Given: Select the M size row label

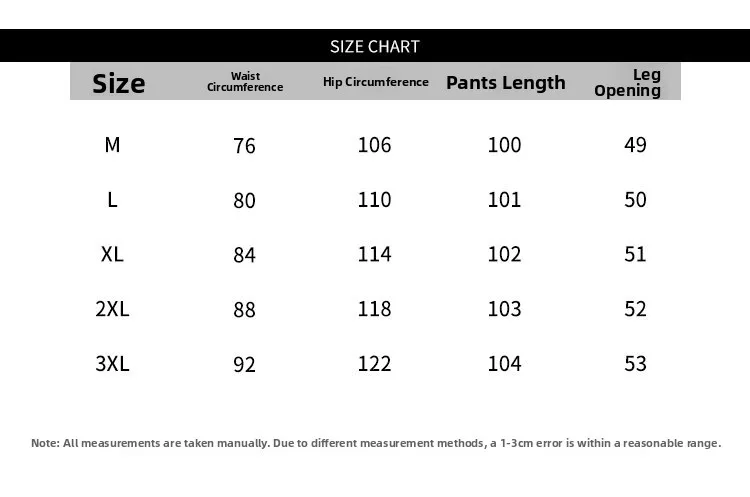Looking at the screenshot, I should [x=112, y=144].
